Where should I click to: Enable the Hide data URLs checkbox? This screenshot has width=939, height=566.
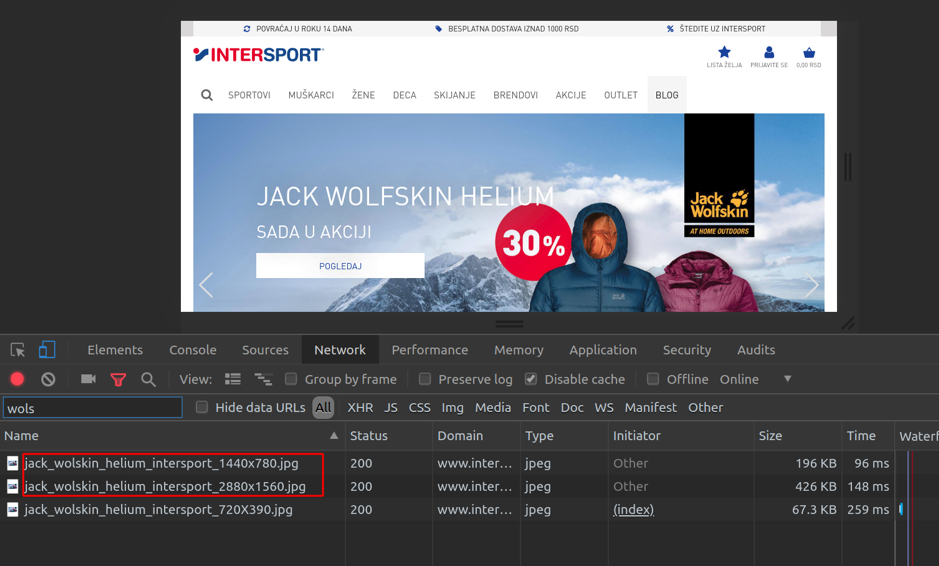coord(202,407)
